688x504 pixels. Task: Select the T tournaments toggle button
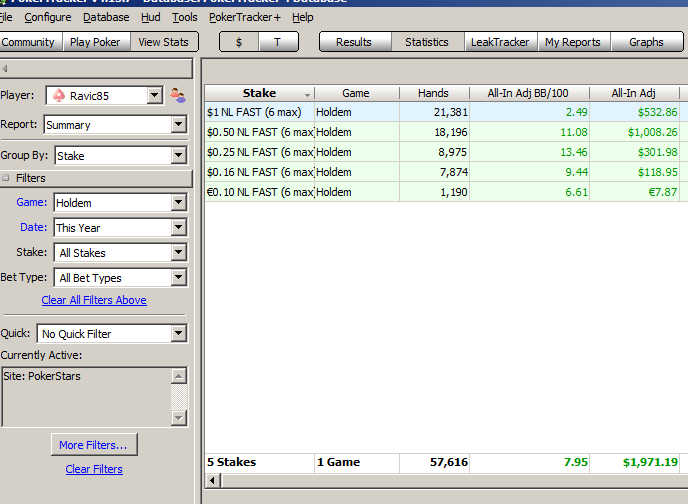pyautogui.click(x=278, y=42)
